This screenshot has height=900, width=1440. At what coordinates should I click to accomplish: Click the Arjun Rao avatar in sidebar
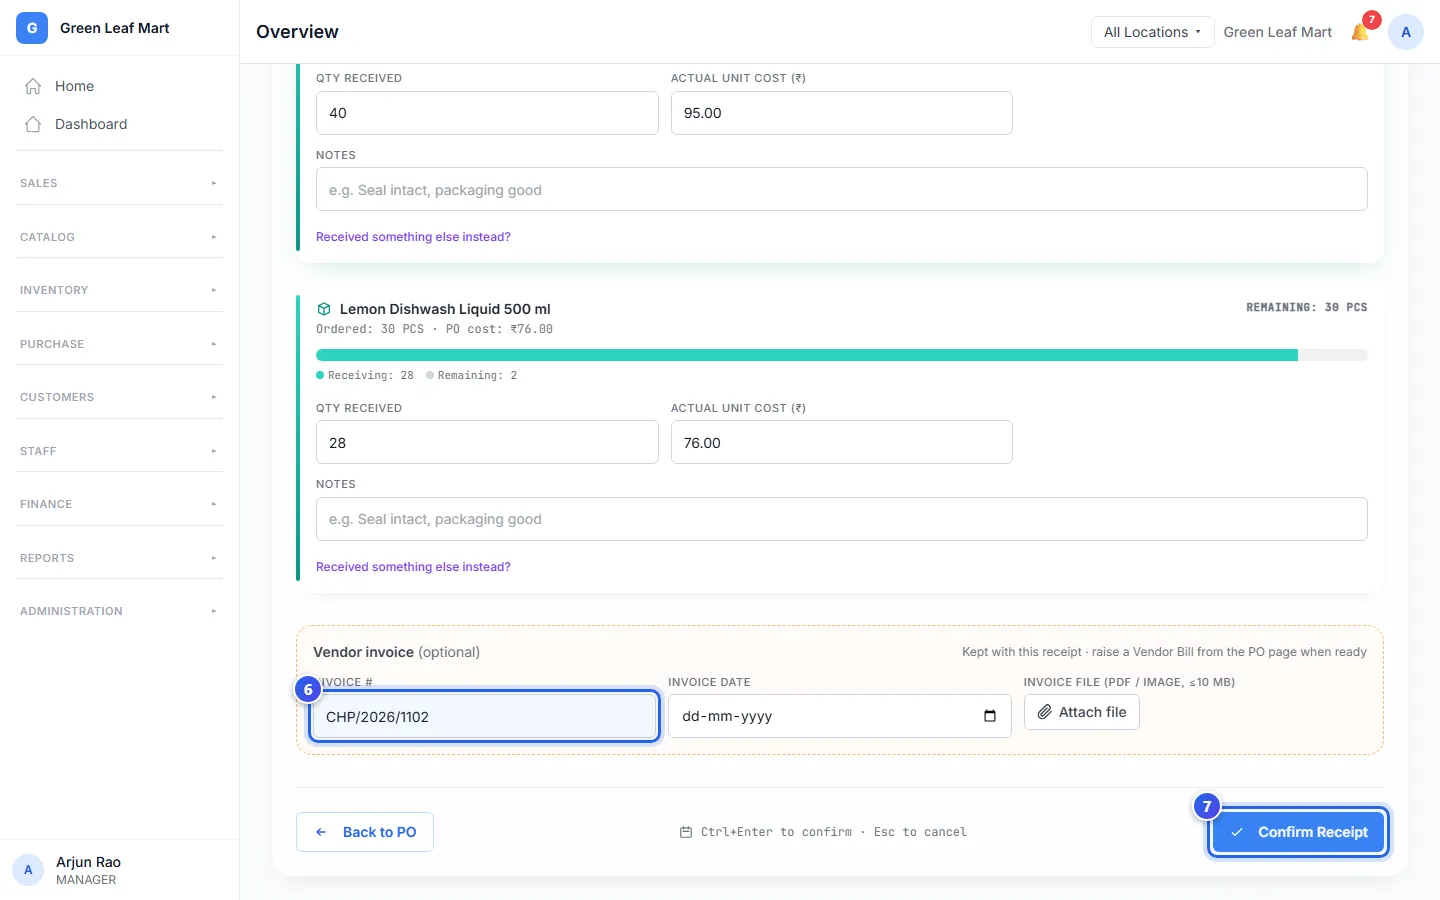click(28, 870)
